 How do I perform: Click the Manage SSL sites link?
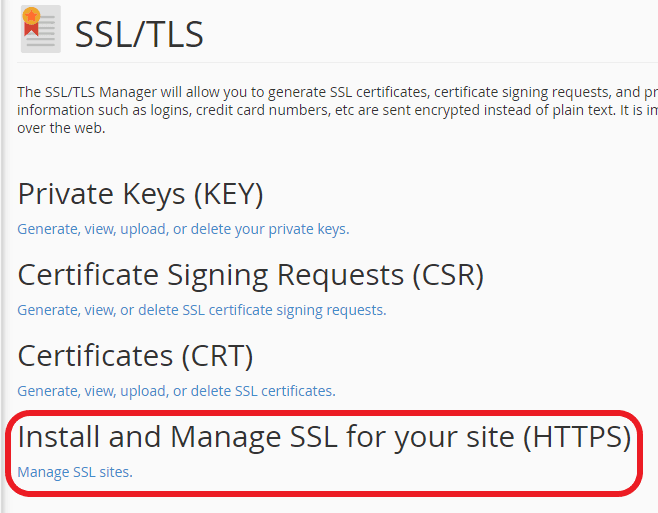point(75,472)
